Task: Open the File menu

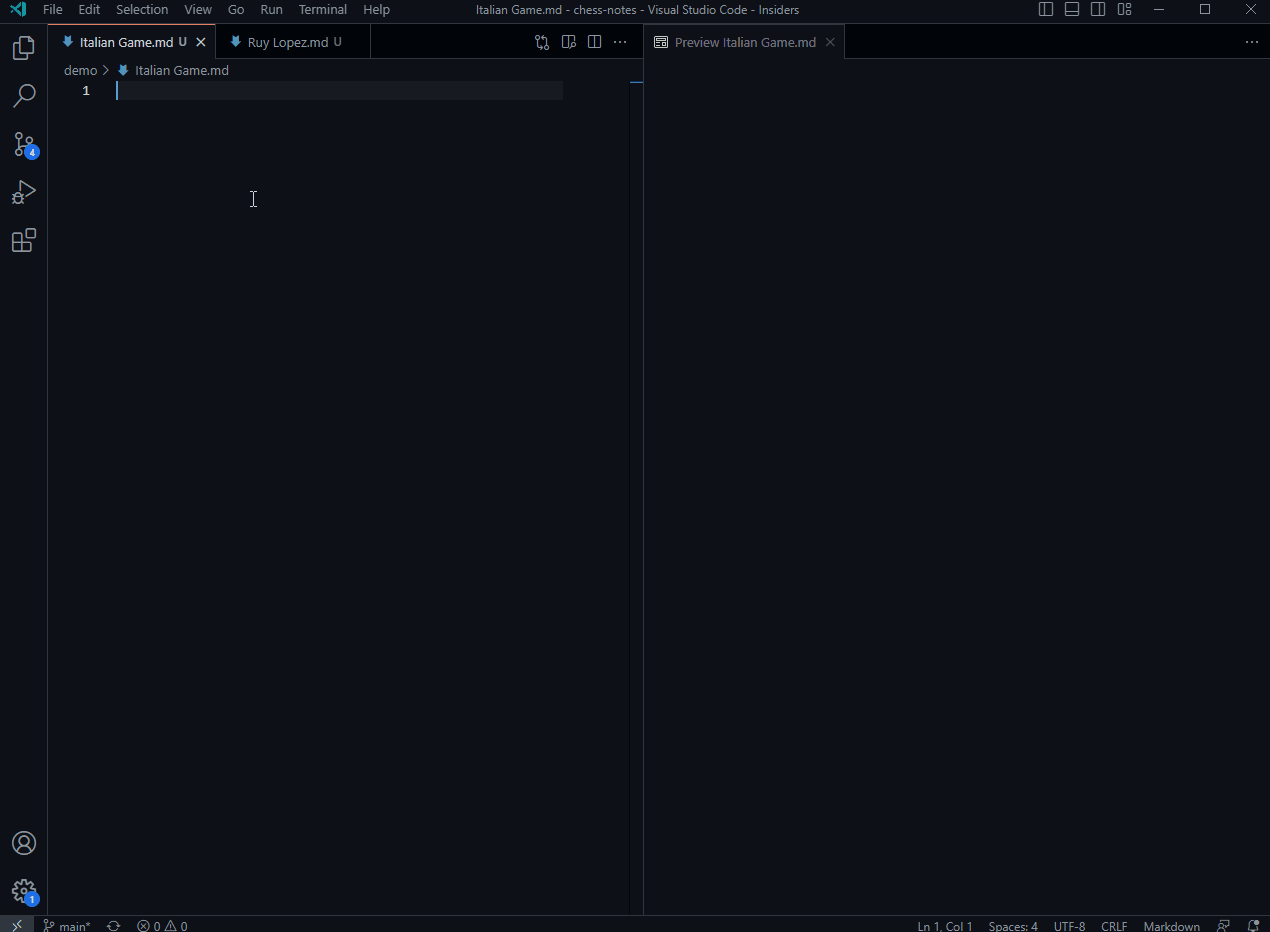Action: [53, 10]
